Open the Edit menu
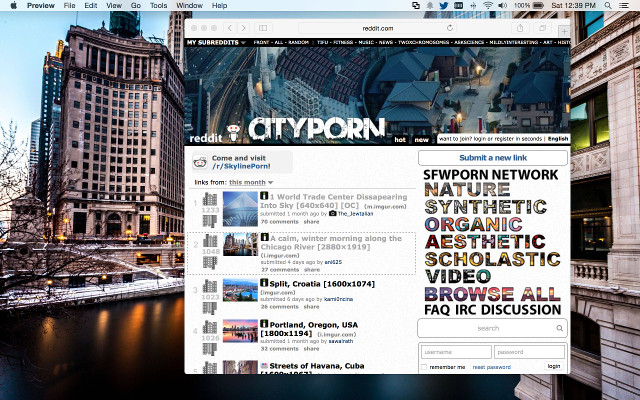Image resolution: width=640 pixels, height=400 pixels. tap(91, 5)
